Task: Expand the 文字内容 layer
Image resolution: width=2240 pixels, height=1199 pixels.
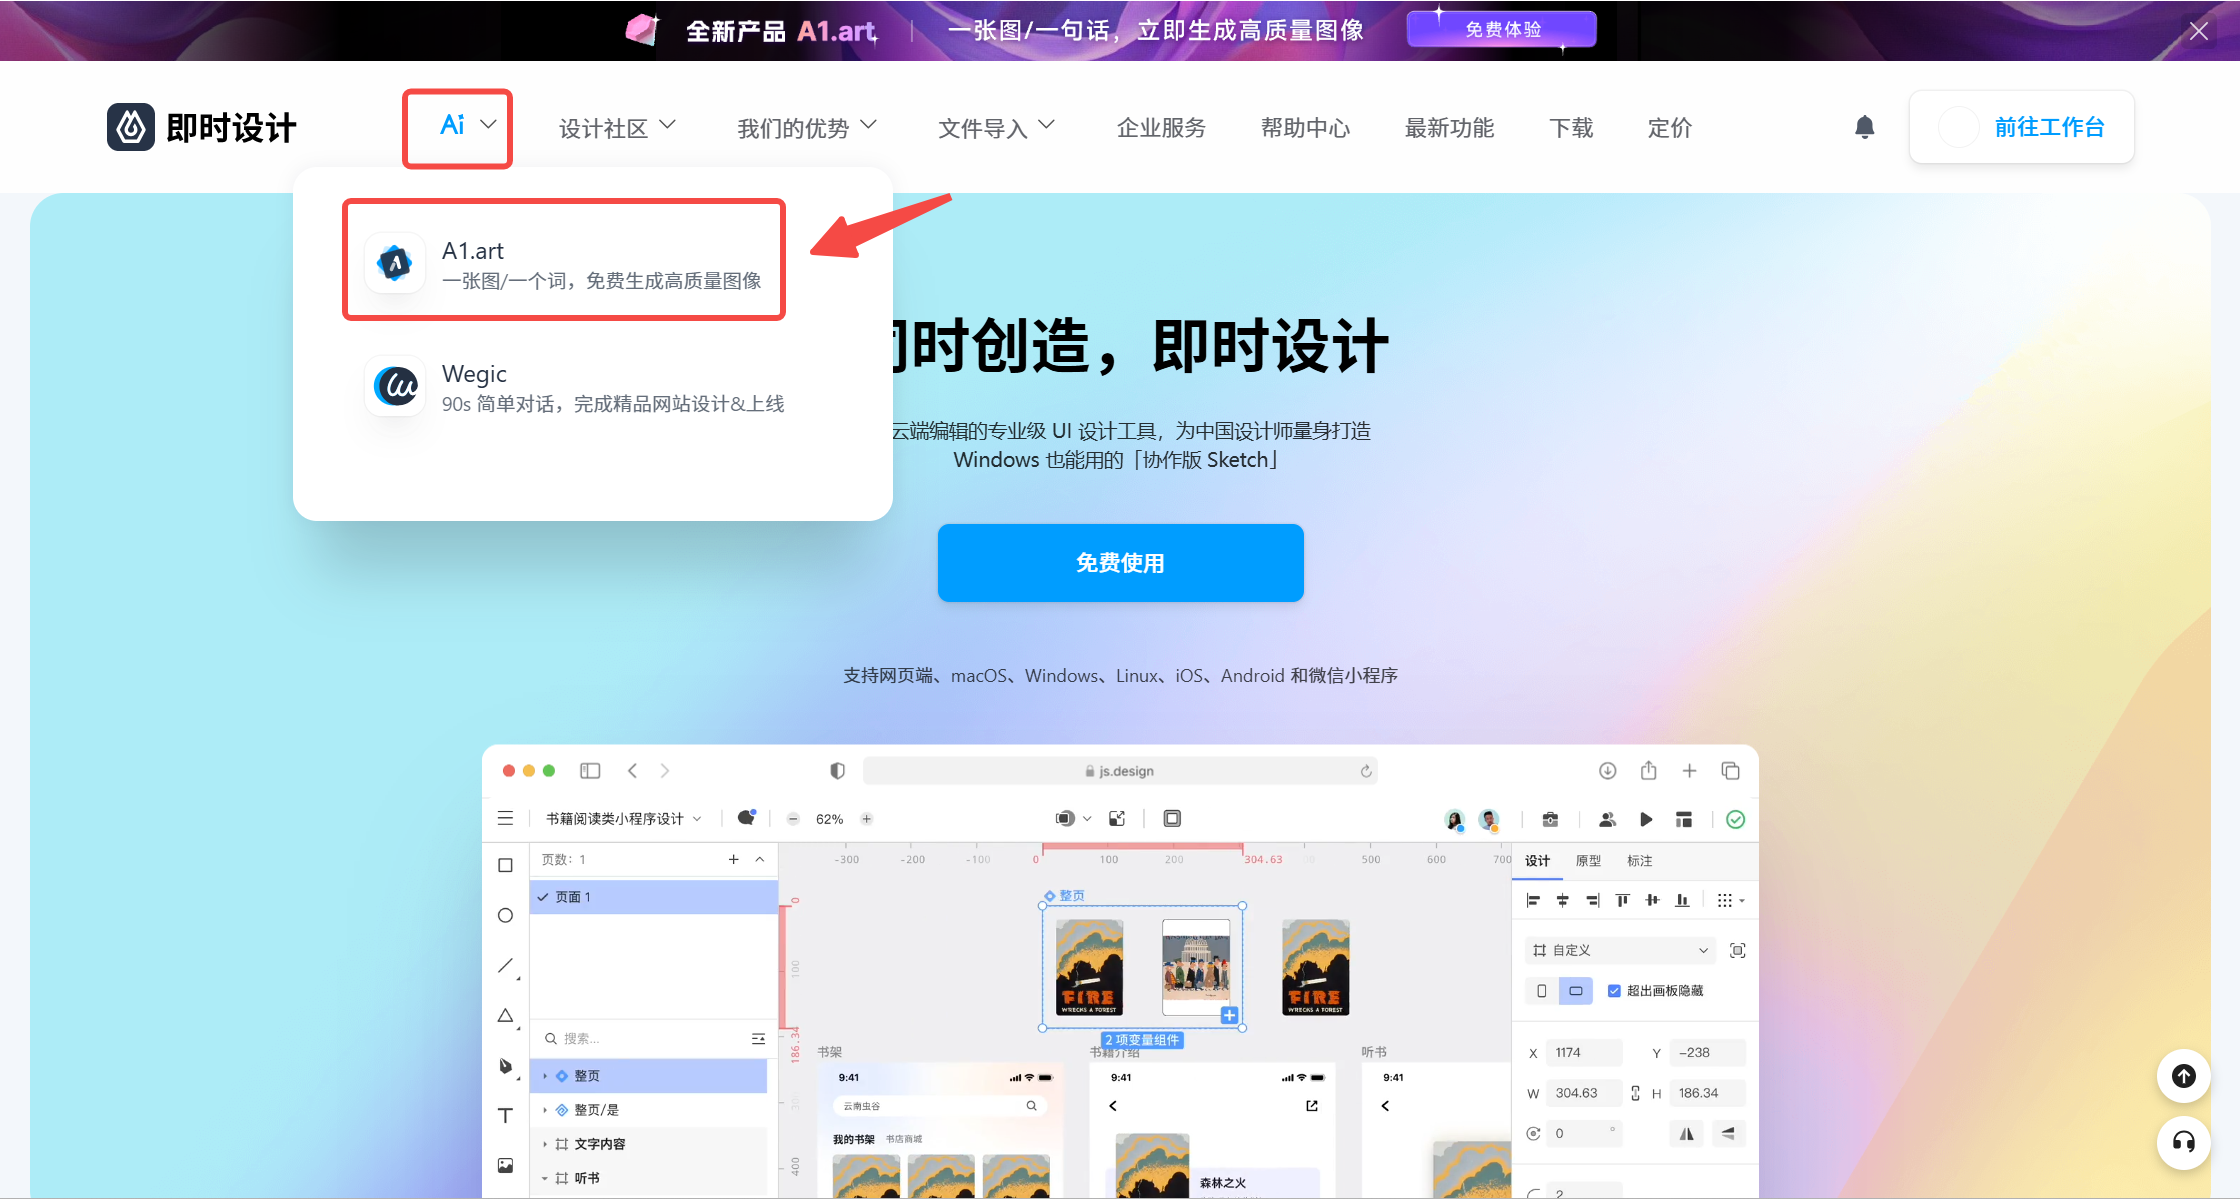Action: [545, 1144]
